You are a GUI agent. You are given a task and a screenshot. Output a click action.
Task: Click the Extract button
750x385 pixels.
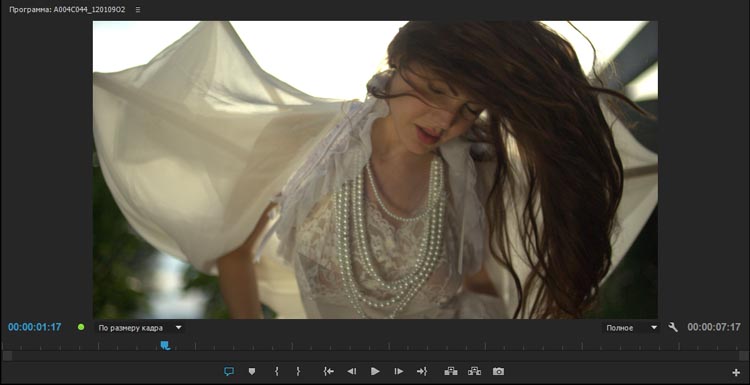coord(474,371)
